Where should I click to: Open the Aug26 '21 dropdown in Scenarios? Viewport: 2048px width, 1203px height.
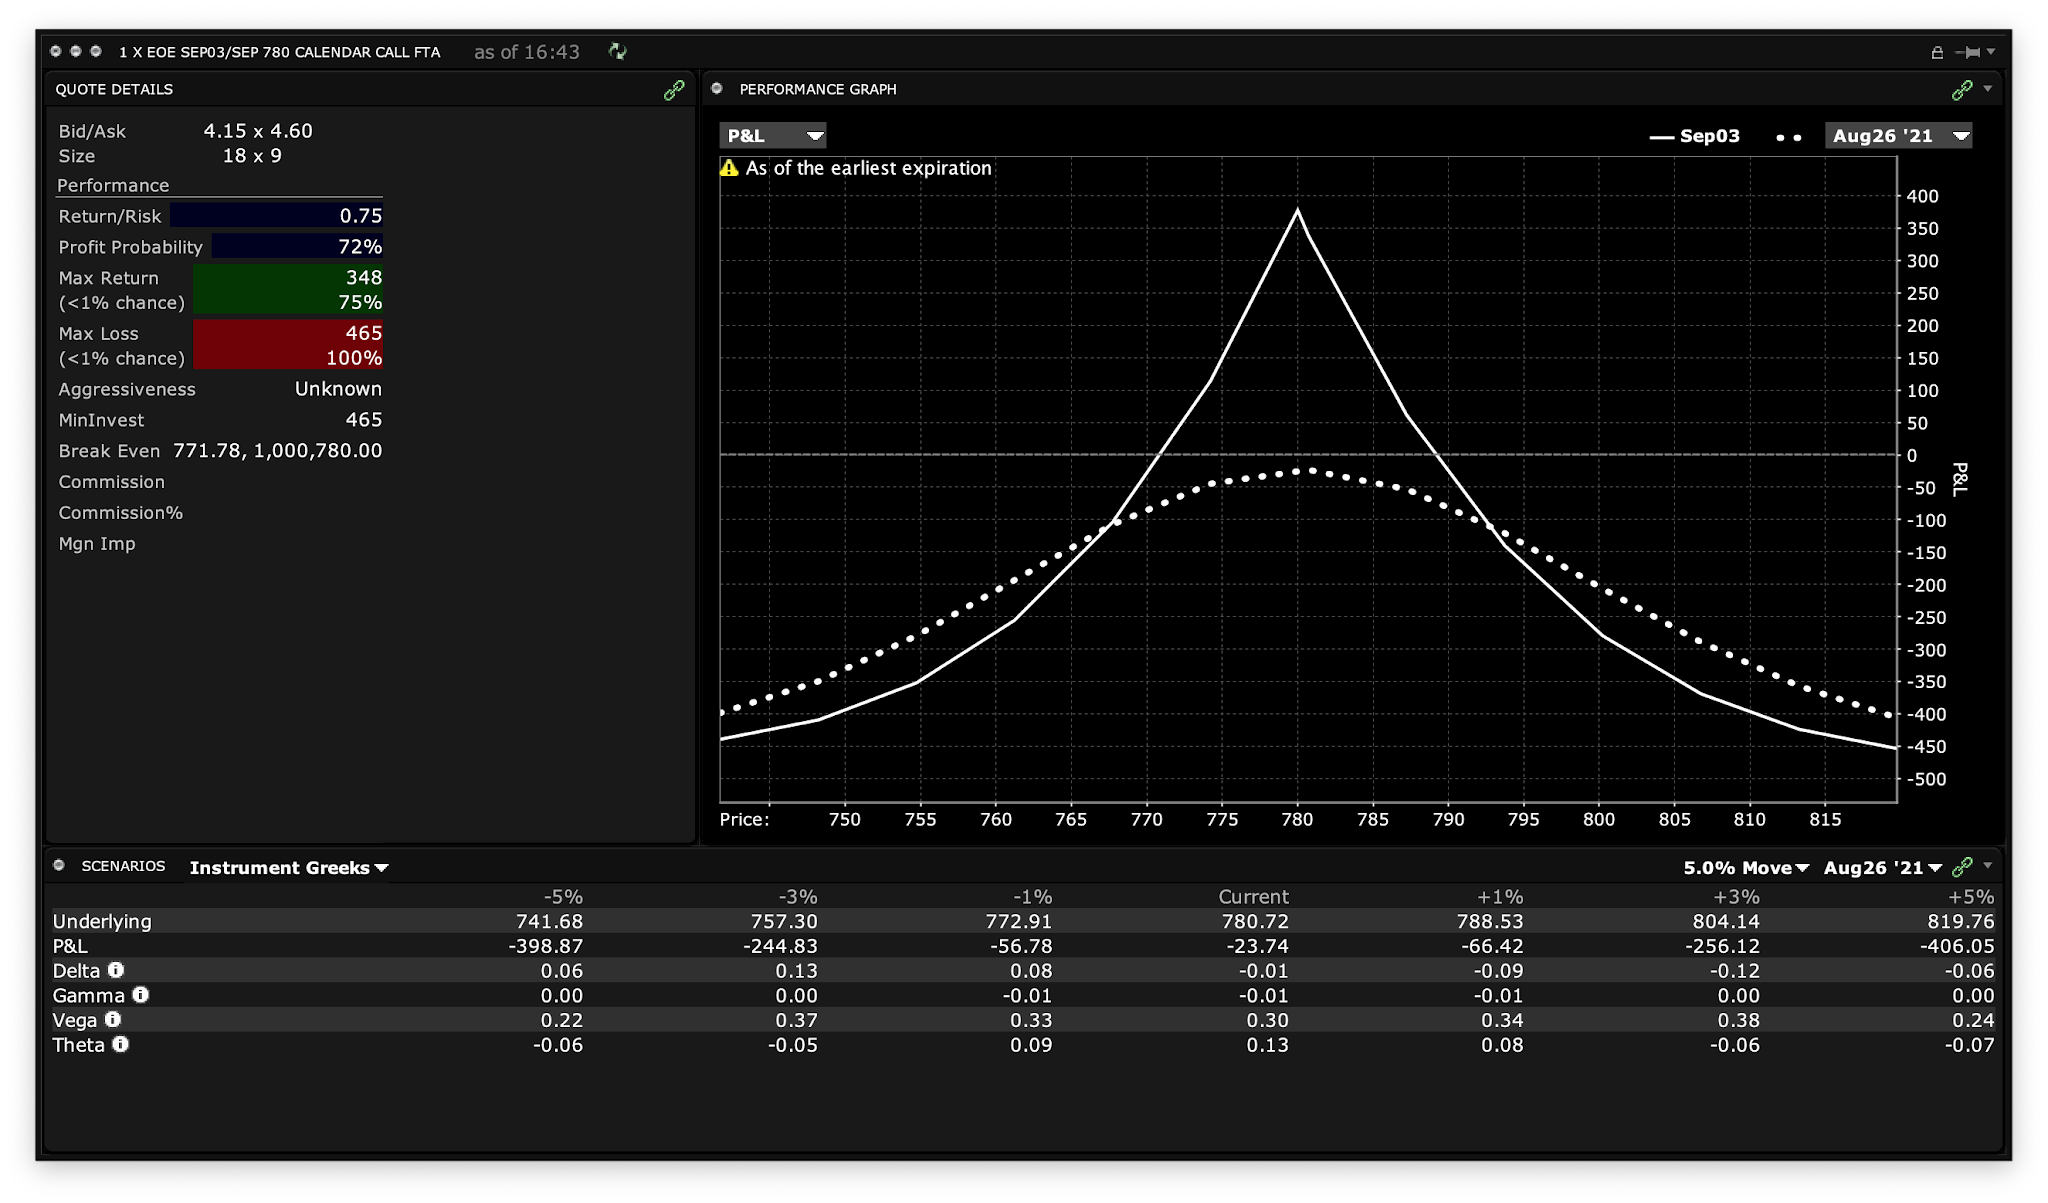pos(1882,868)
